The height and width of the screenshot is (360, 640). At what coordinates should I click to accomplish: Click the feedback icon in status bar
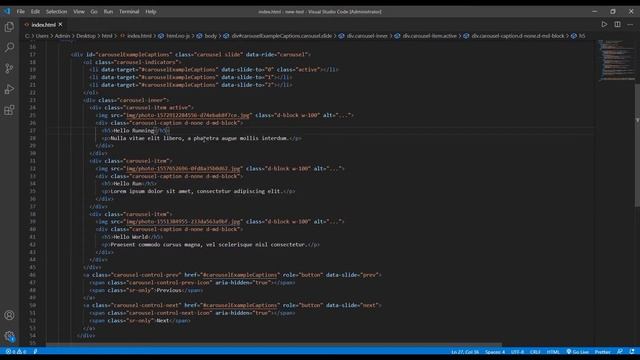620,351
